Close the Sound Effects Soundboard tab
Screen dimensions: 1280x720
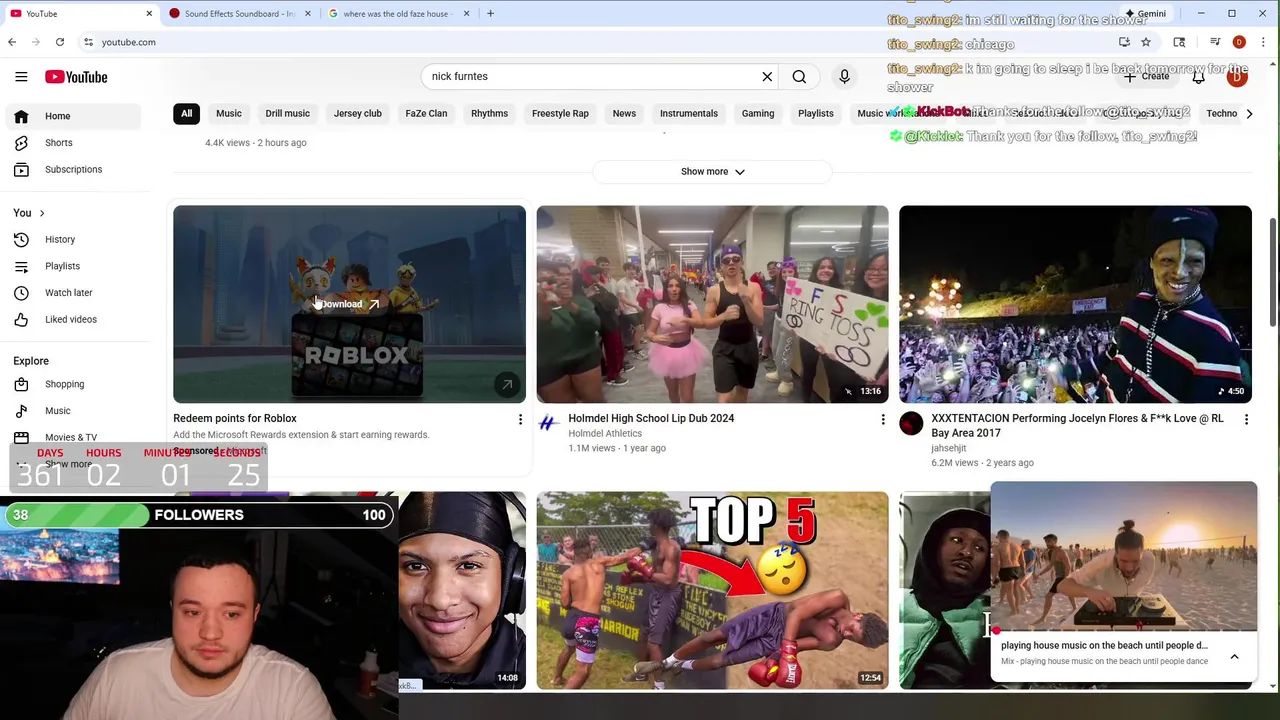(x=307, y=13)
